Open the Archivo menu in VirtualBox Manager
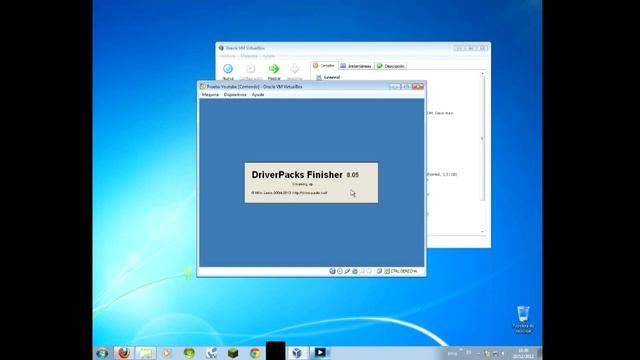The image size is (640, 360). click(x=228, y=56)
